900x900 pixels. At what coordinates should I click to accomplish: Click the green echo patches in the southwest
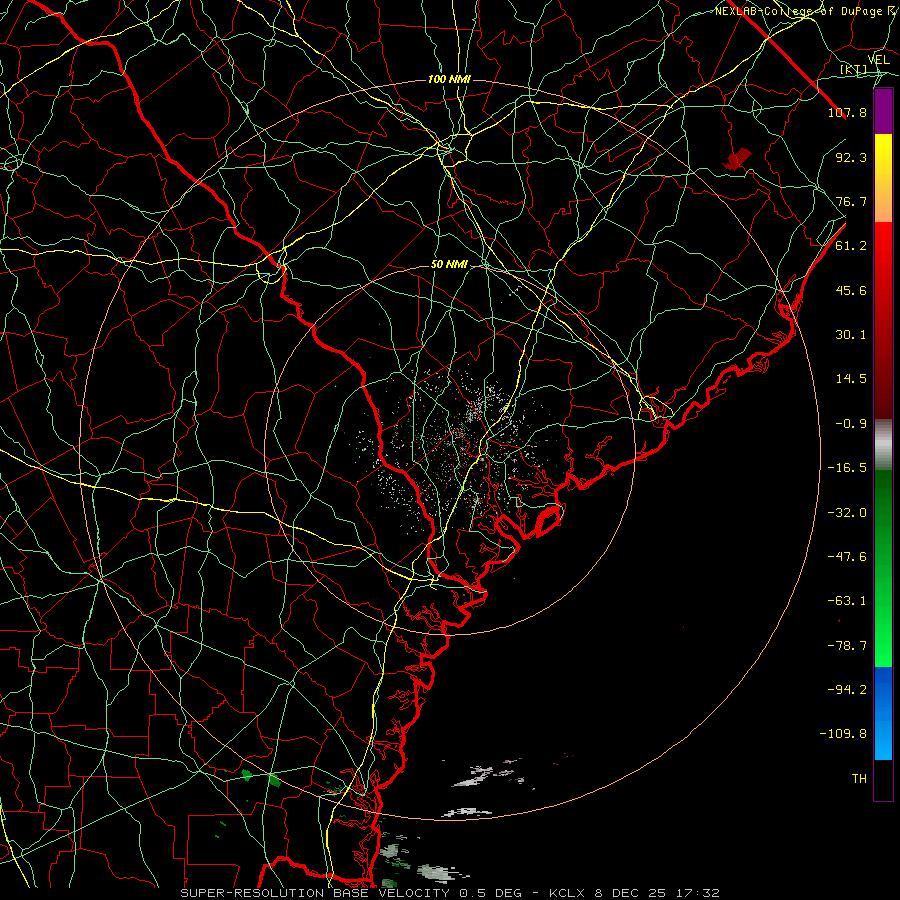point(262,778)
